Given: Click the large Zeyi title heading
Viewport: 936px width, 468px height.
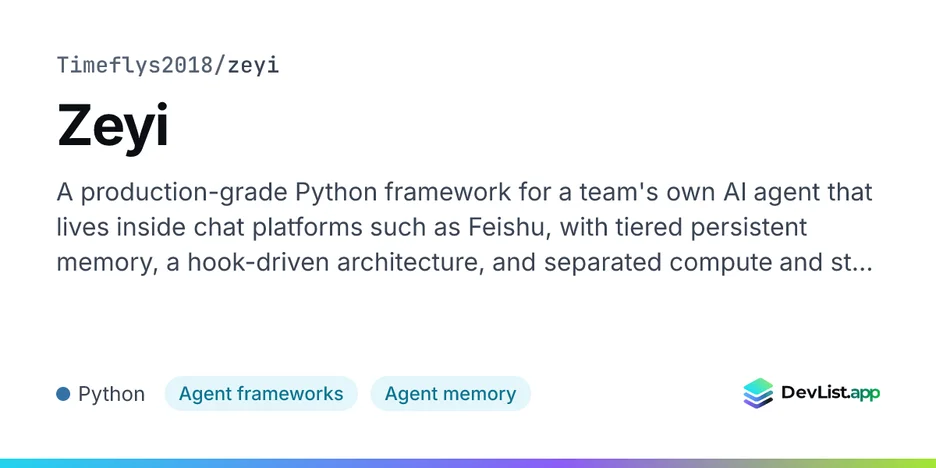Looking at the screenshot, I should coord(113,127).
